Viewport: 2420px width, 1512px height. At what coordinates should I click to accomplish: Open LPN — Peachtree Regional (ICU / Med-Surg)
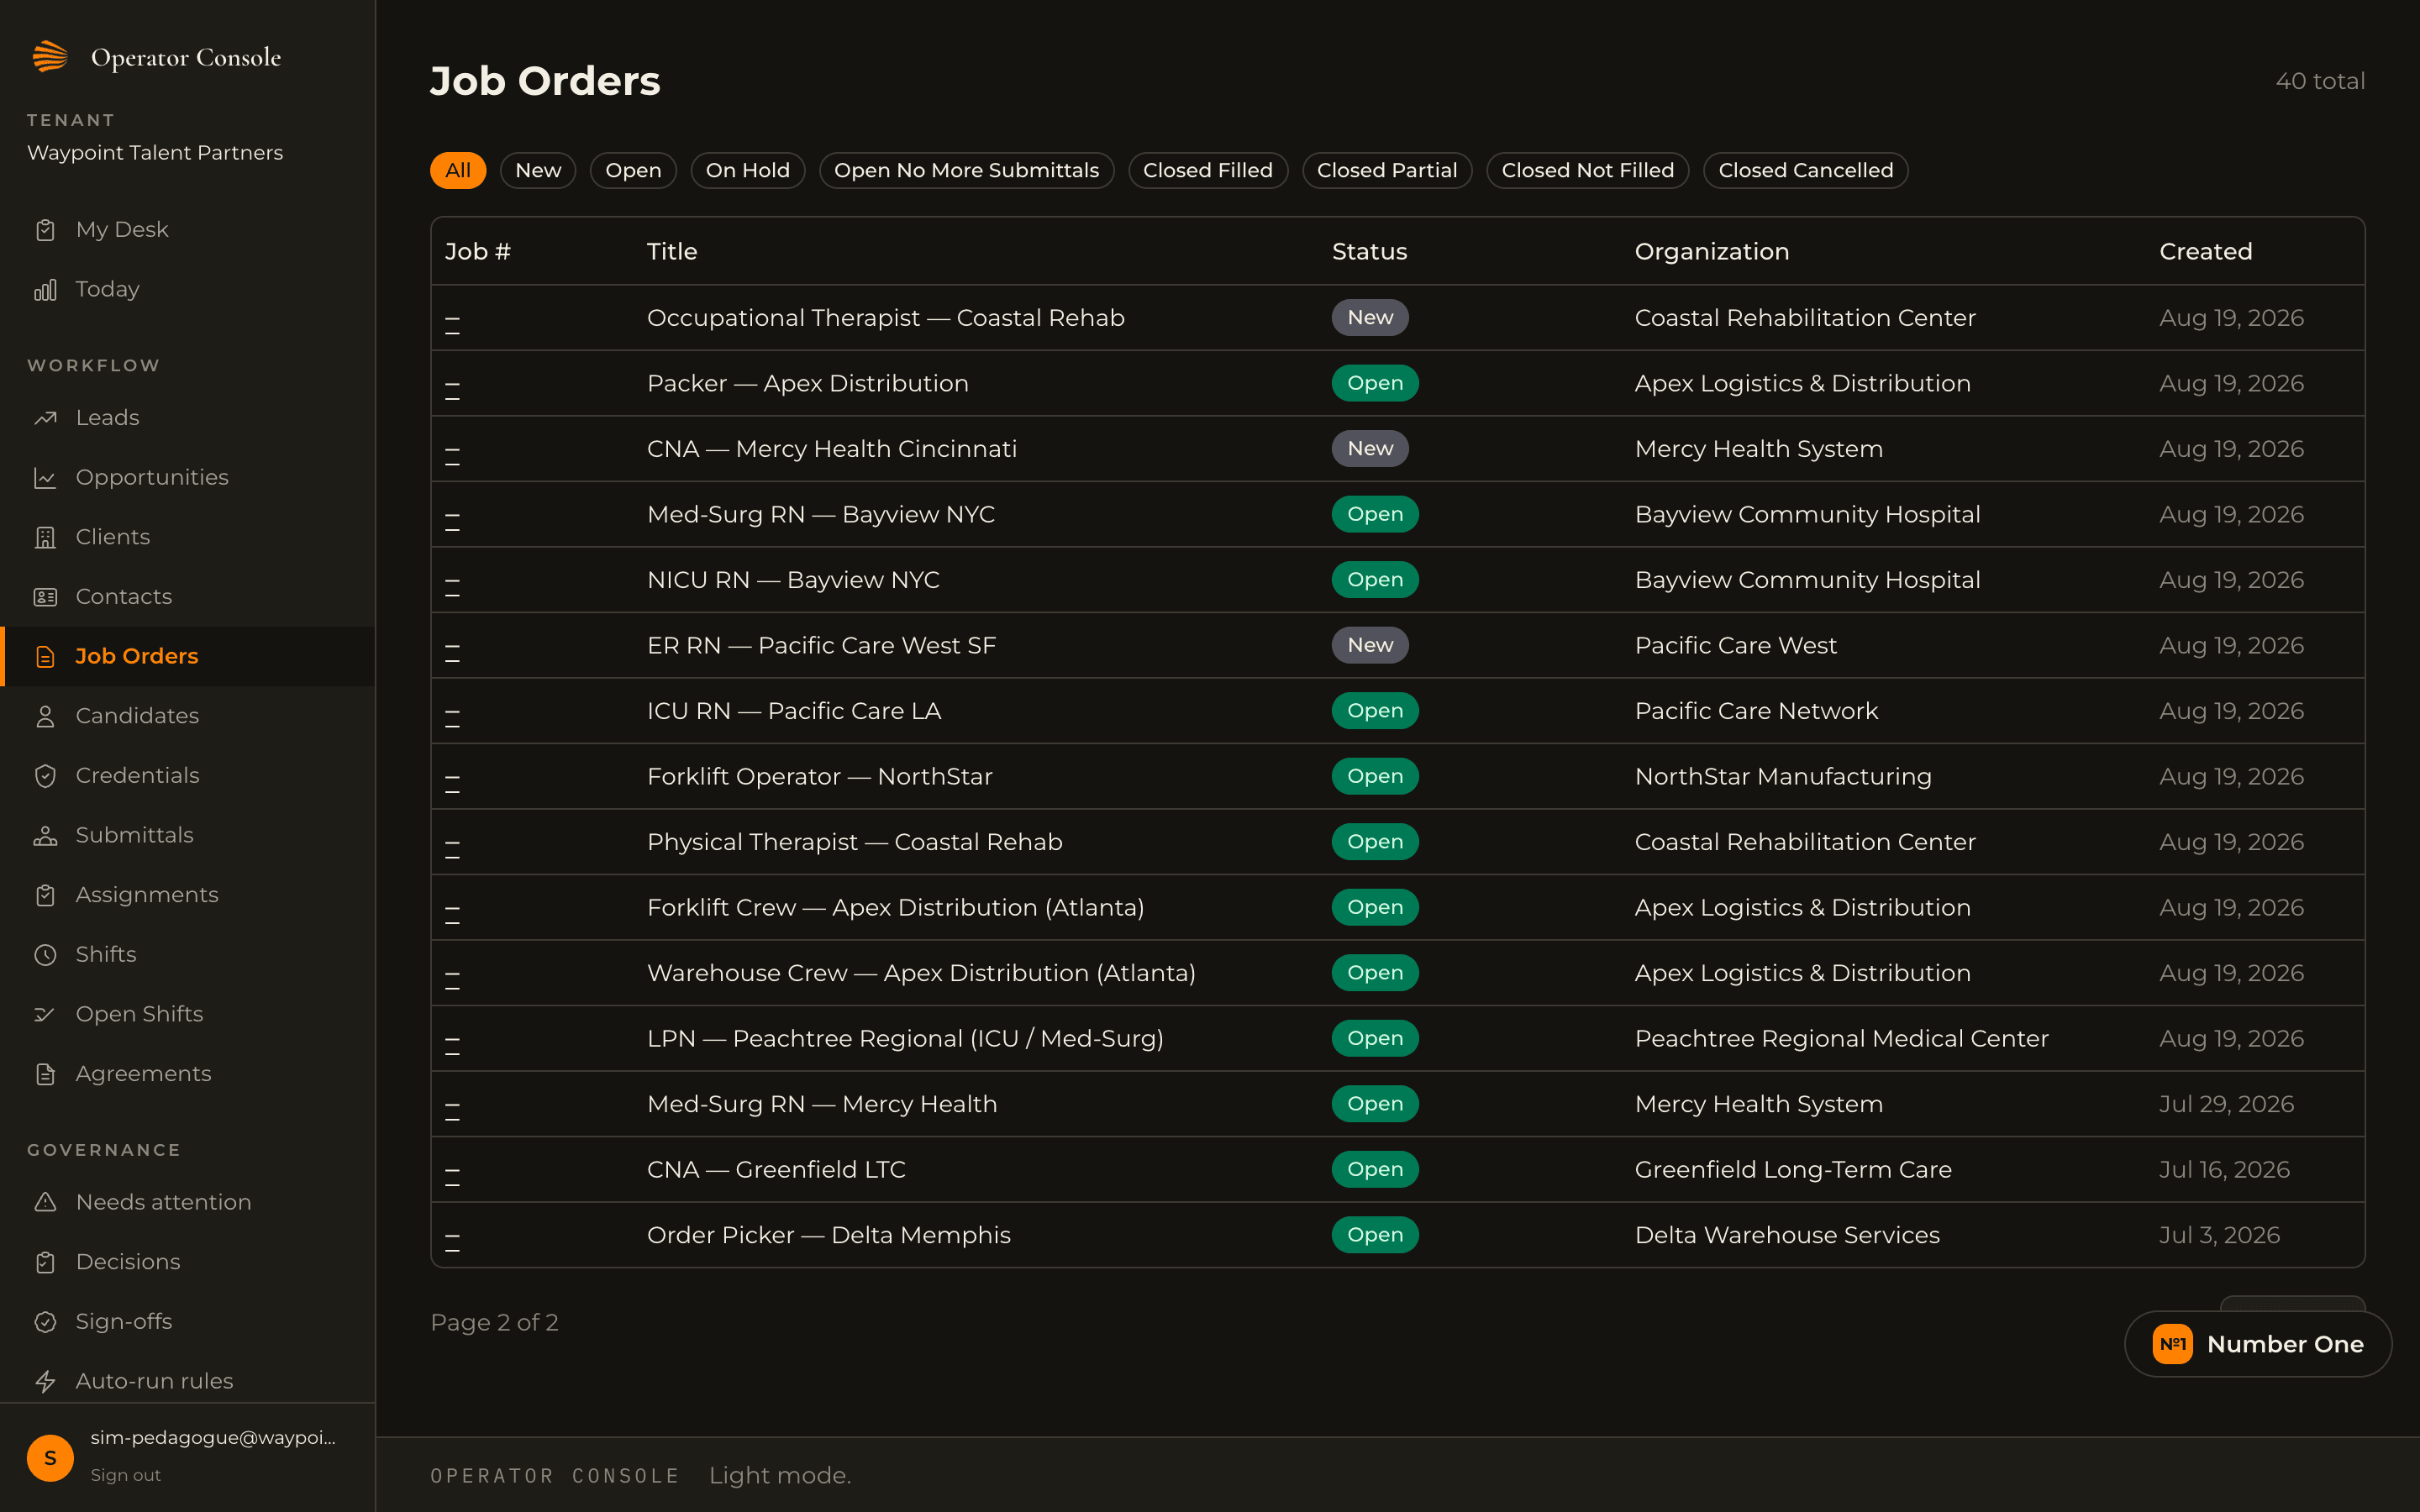tap(905, 1038)
